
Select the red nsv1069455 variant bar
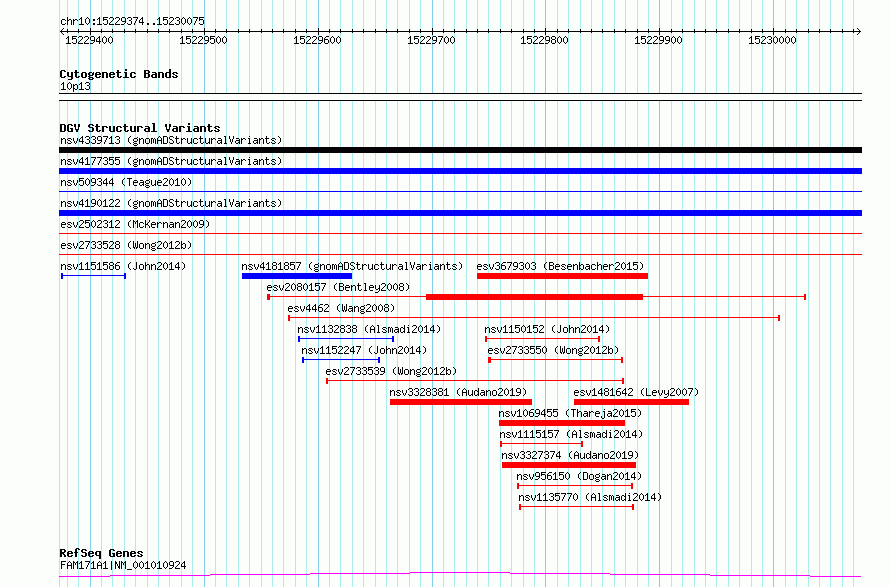562,423
